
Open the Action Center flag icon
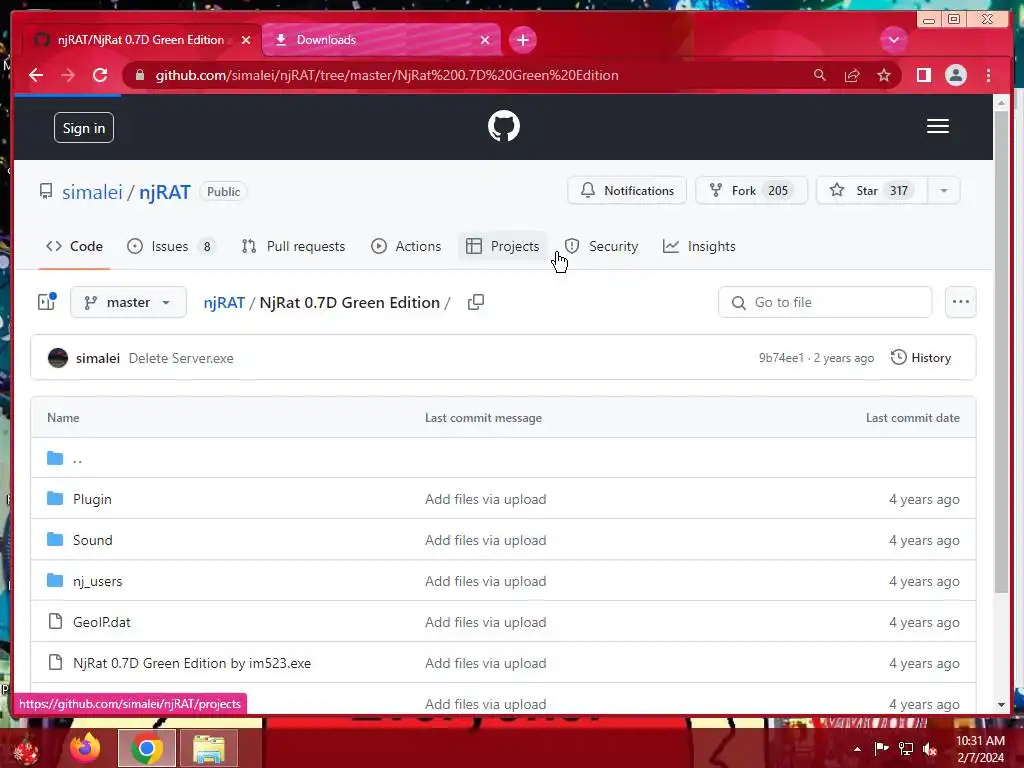click(x=881, y=748)
